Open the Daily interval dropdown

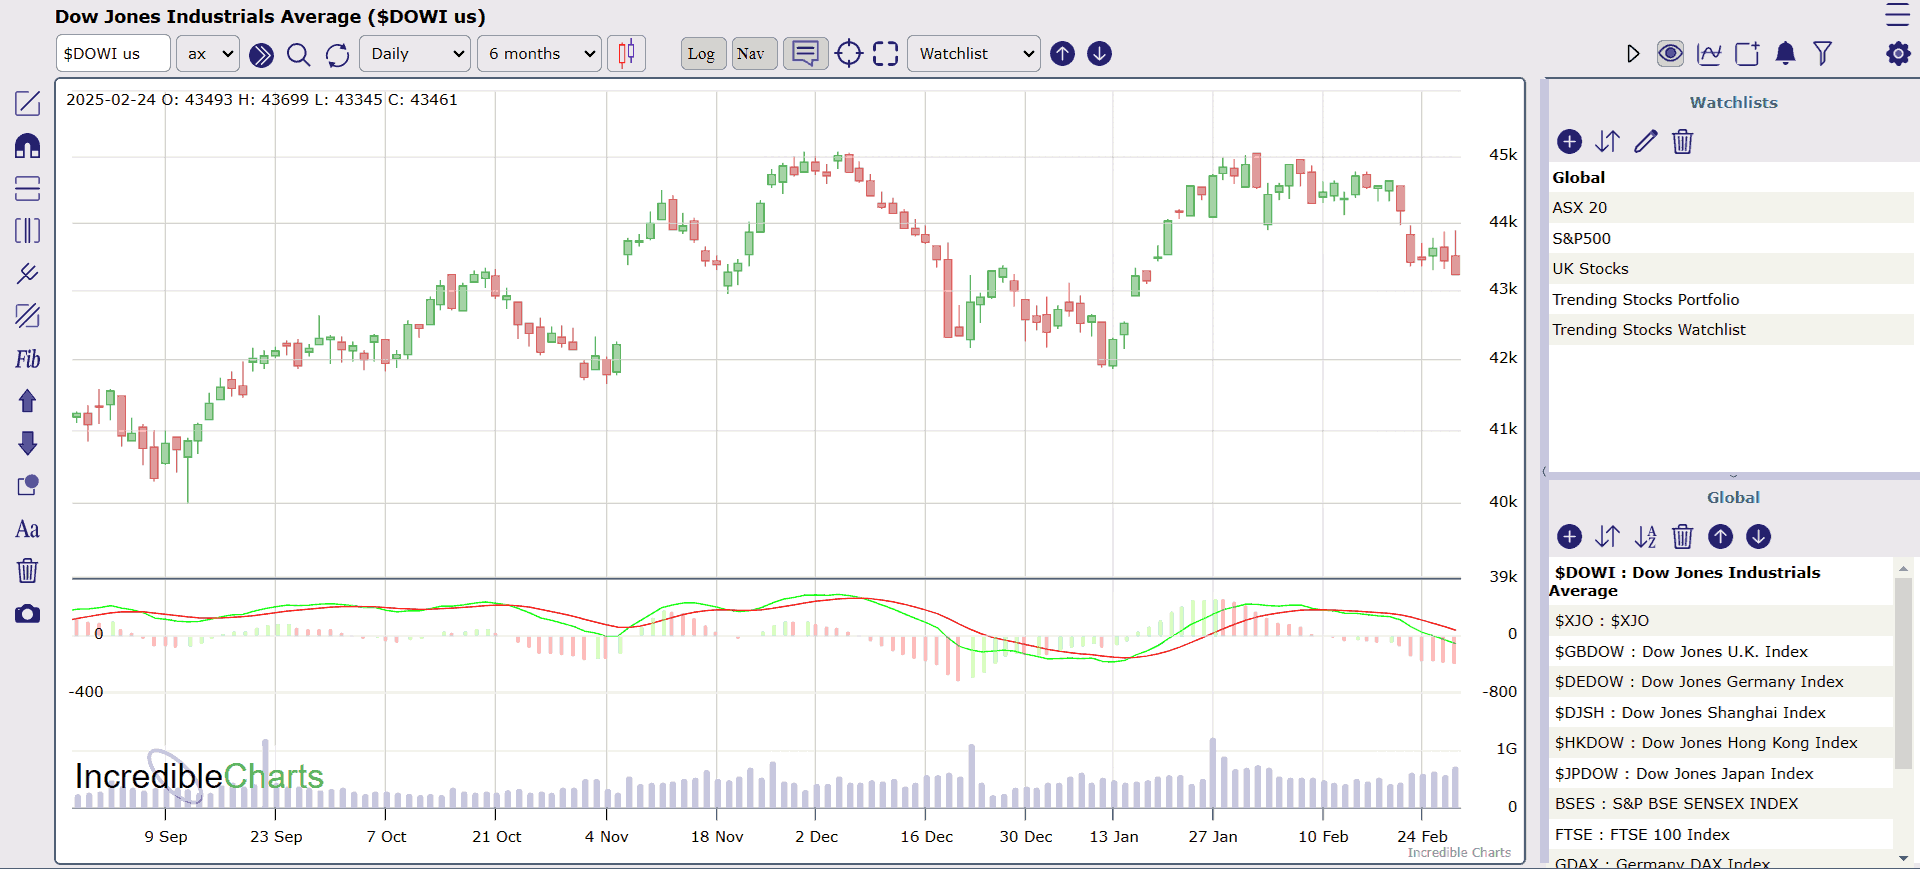click(415, 53)
